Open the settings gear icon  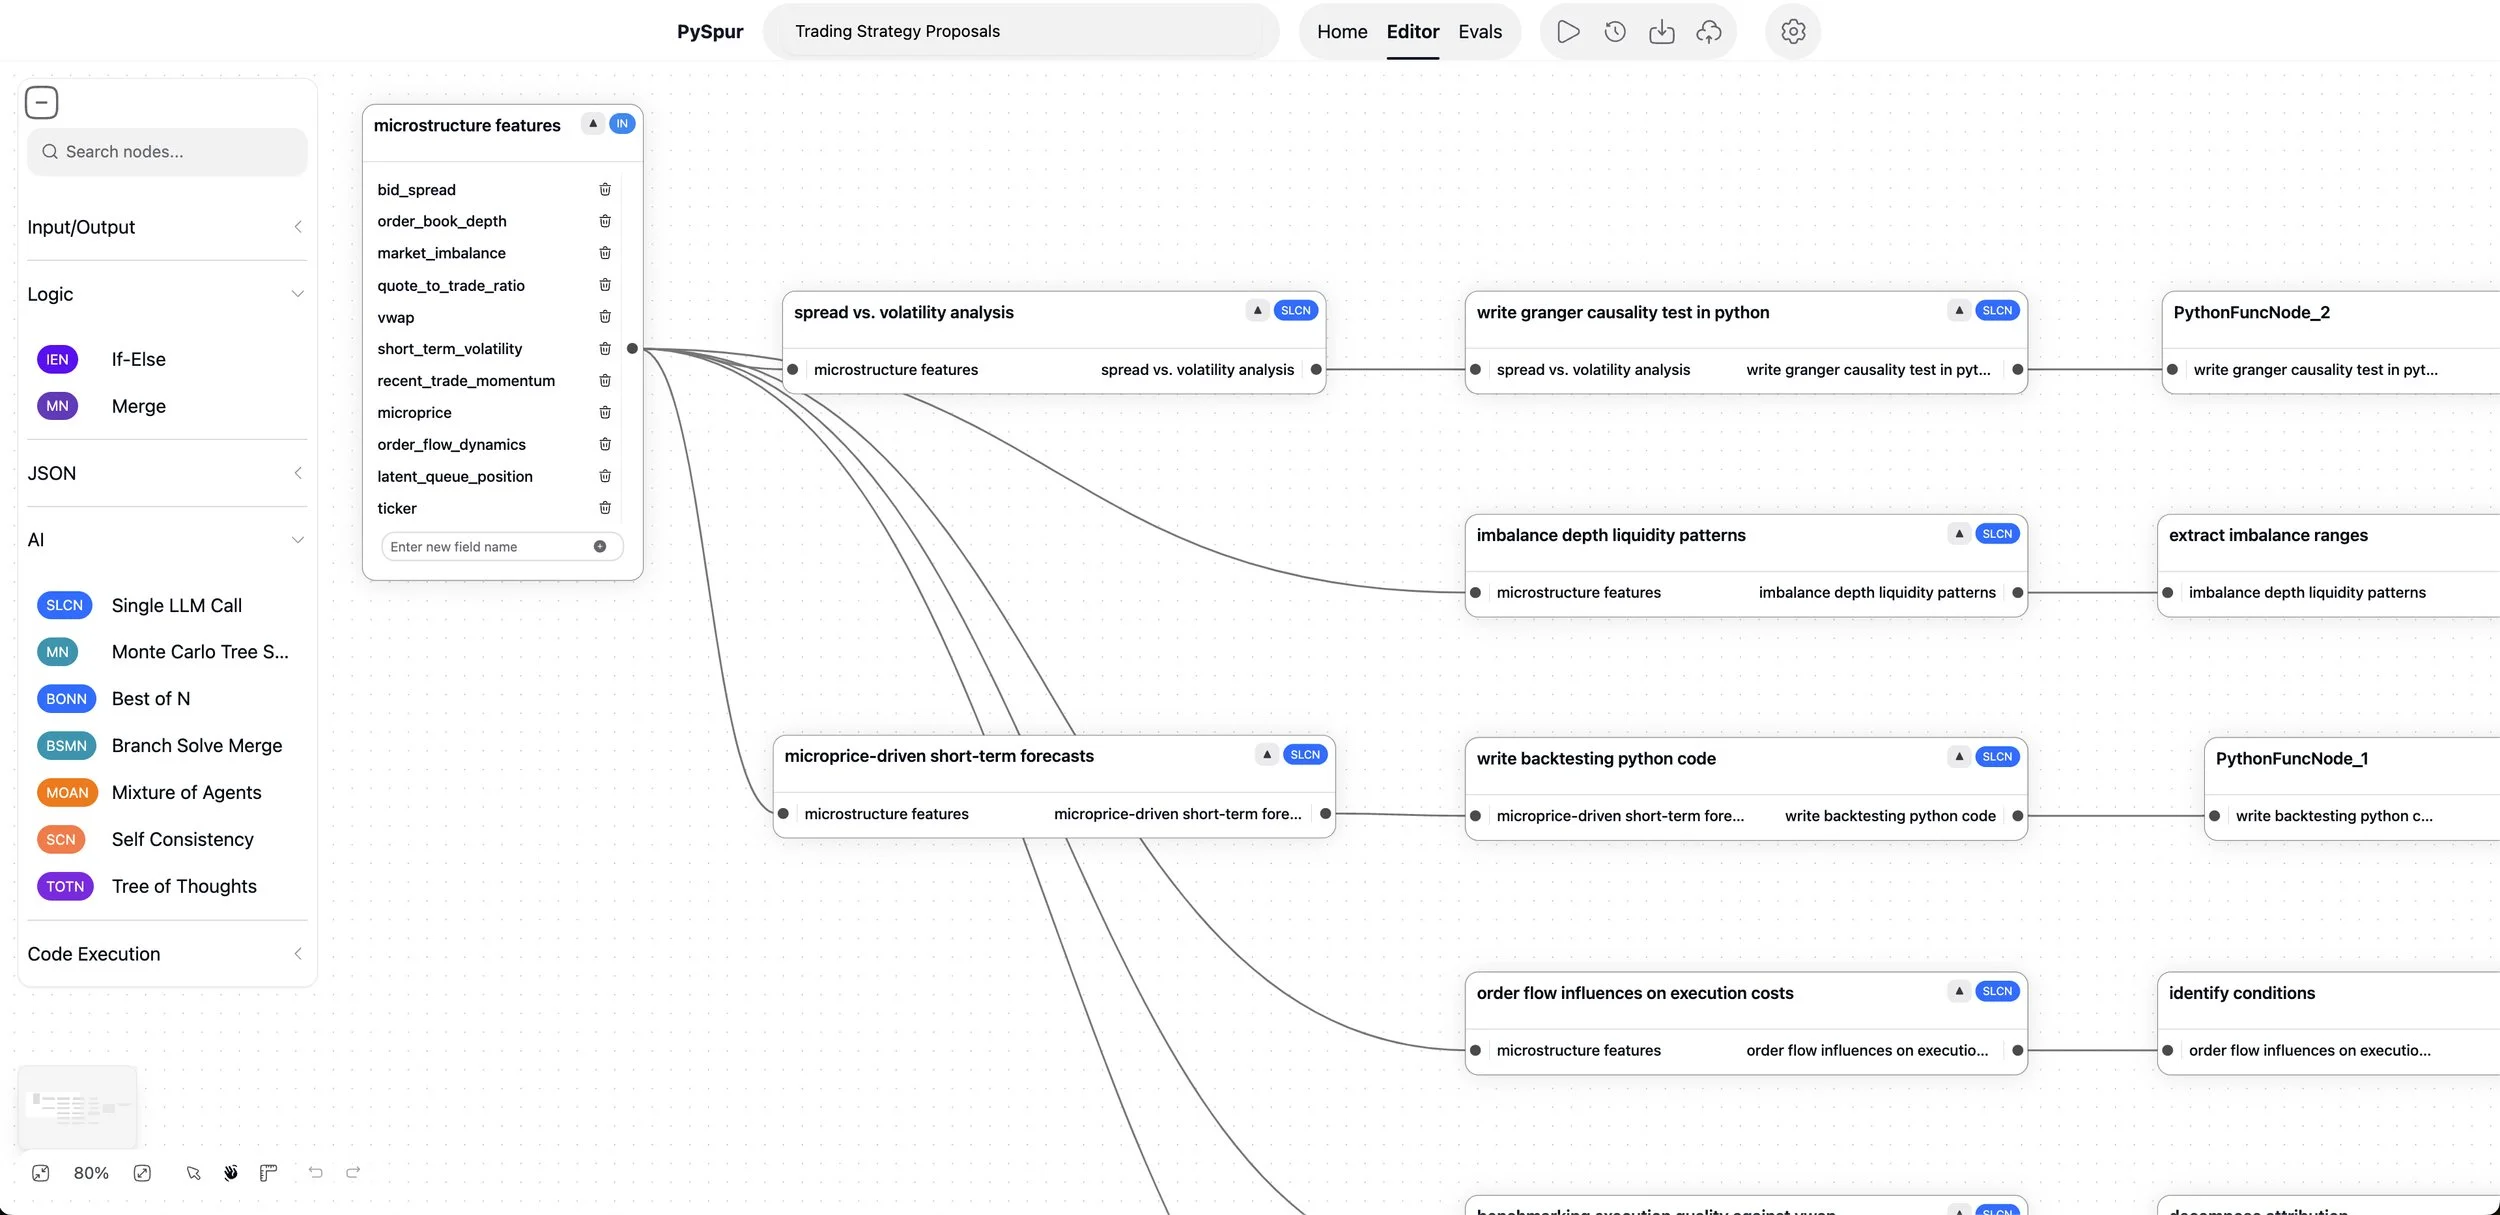[x=1793, y=32]
